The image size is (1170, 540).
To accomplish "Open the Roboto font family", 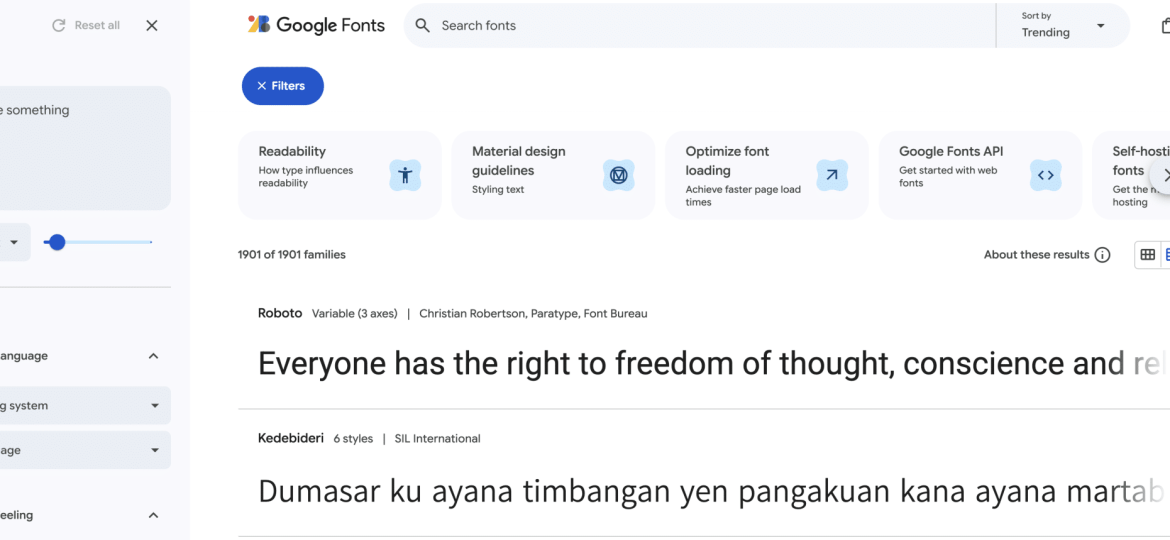I will pyautogui.click(x=280, y=313).
